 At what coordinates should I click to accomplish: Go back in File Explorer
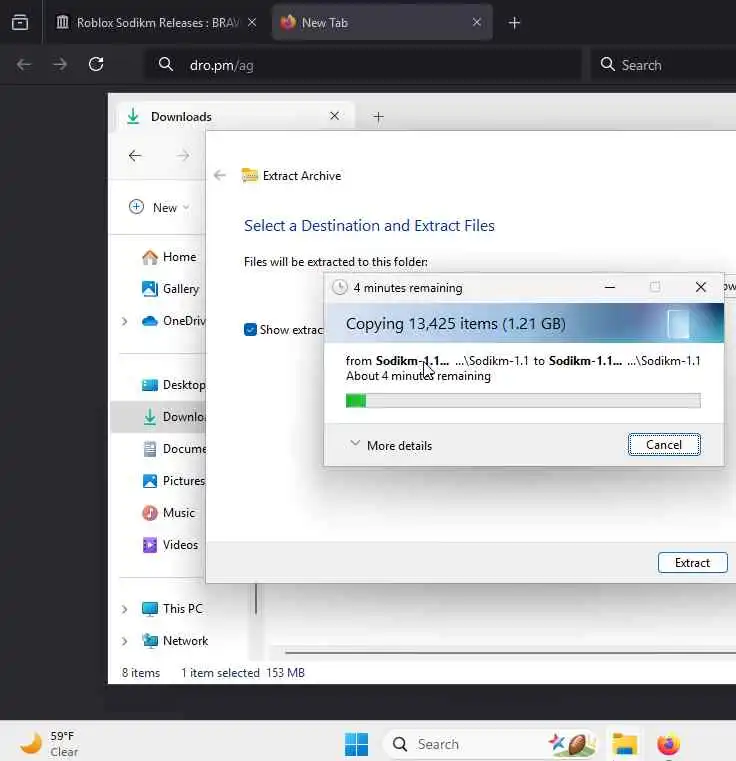[x=135, y=156]
